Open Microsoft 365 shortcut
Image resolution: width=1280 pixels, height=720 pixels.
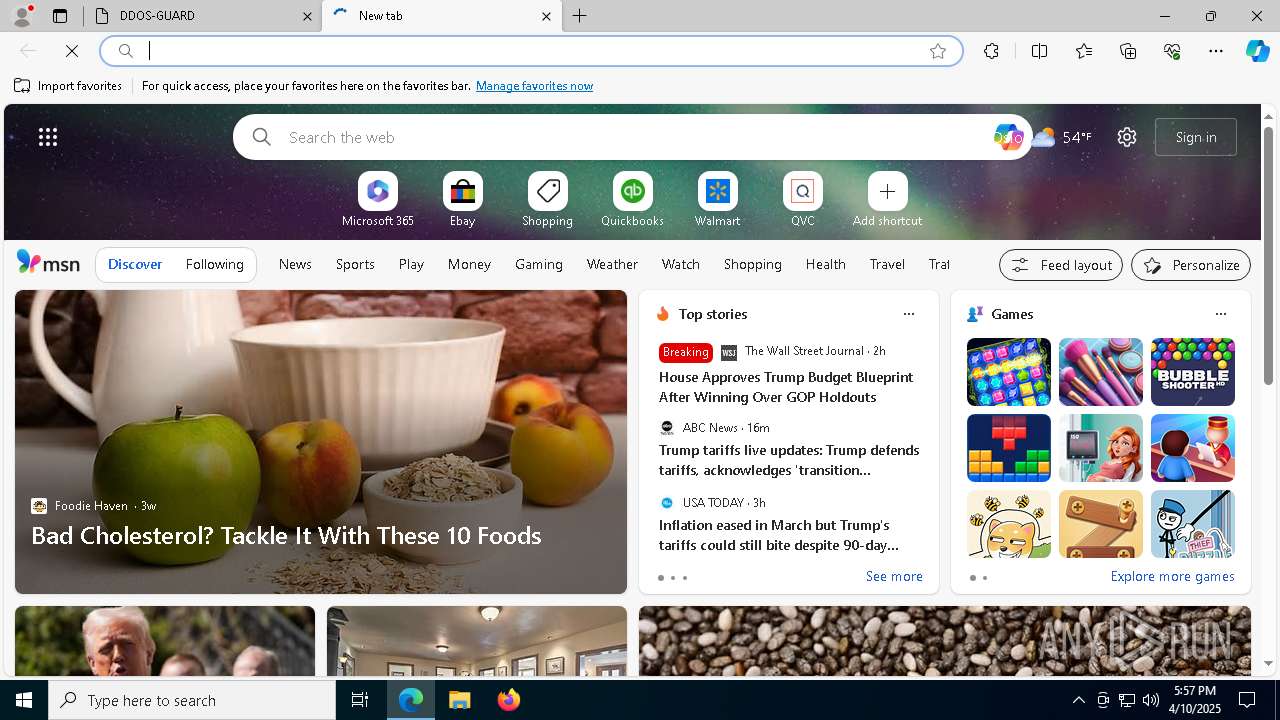(377, 200)
